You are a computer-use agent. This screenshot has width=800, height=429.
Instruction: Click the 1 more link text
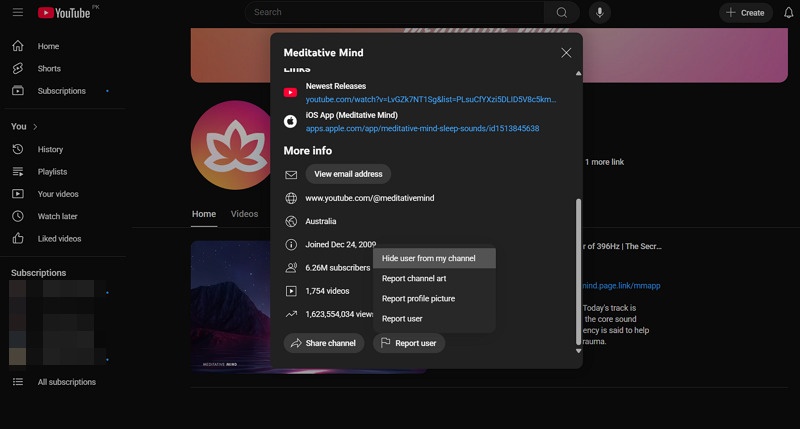604,162
